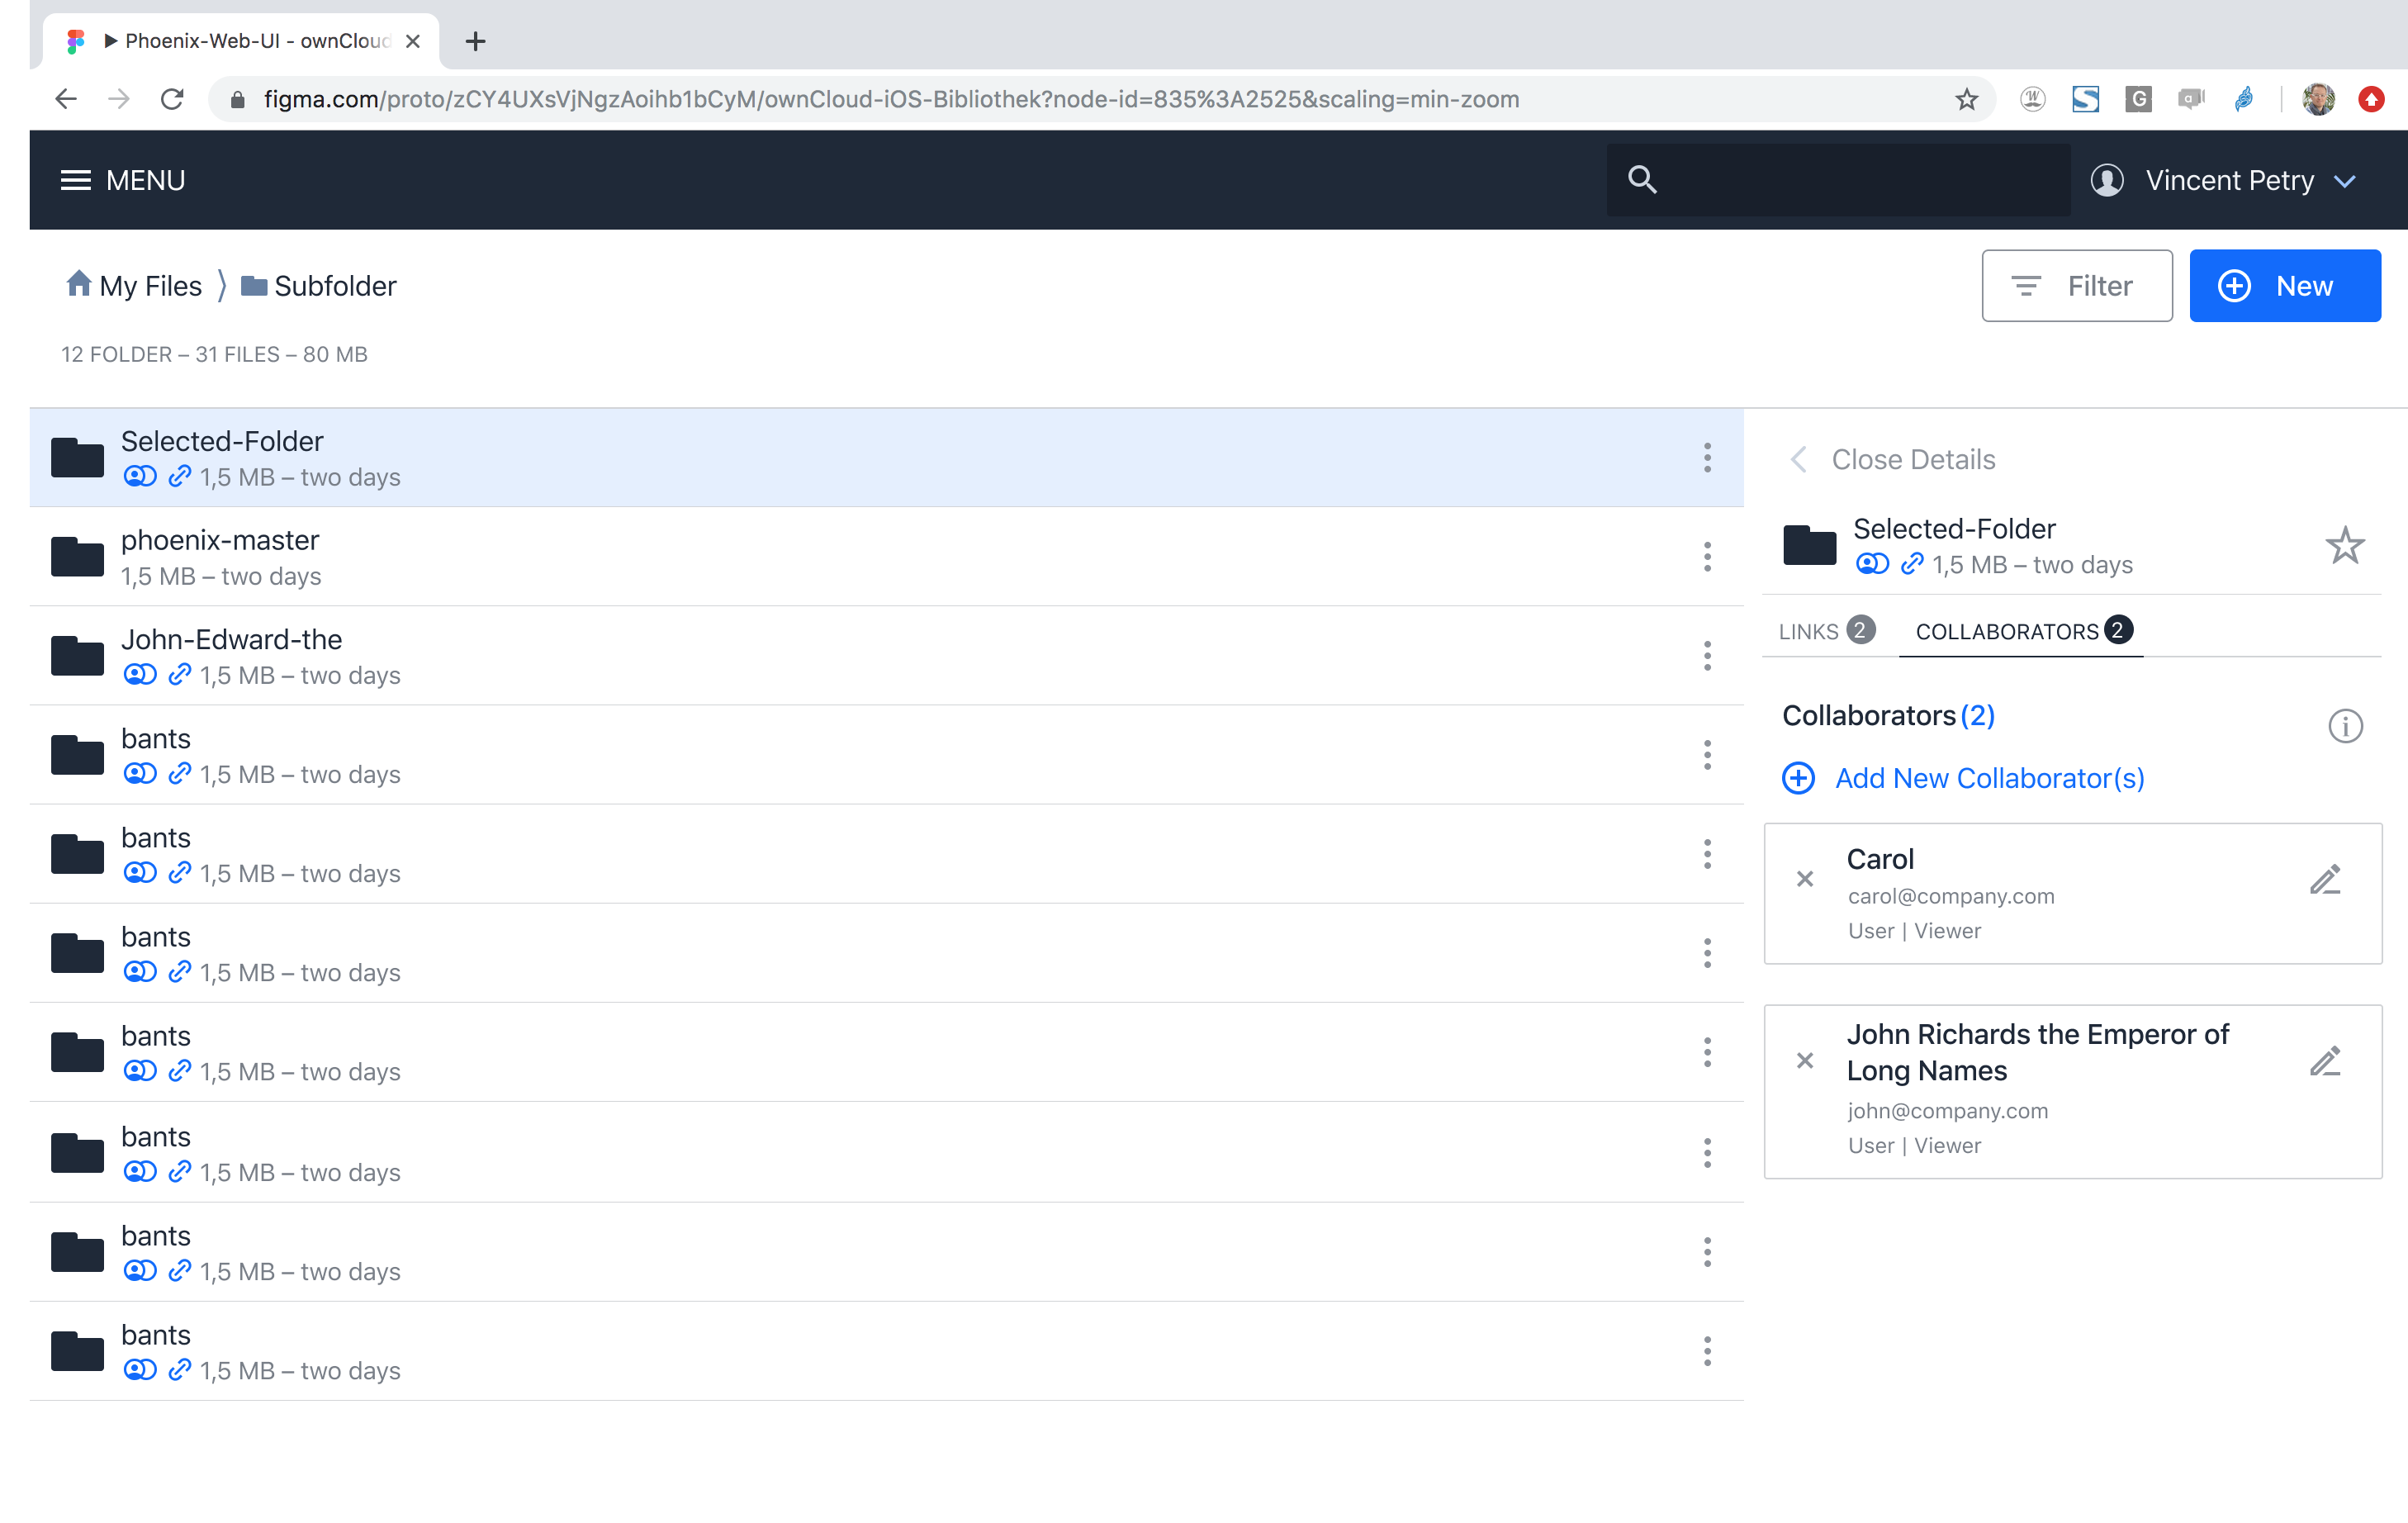Click the carol@company.com email

click(x=1951, y=896)
